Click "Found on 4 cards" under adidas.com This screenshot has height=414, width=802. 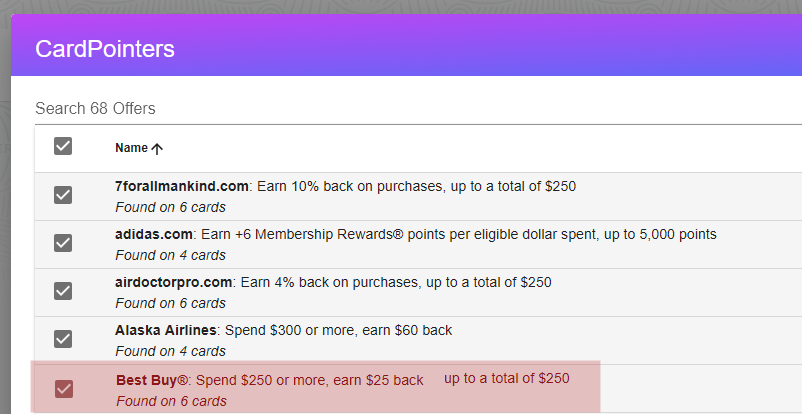170,255
